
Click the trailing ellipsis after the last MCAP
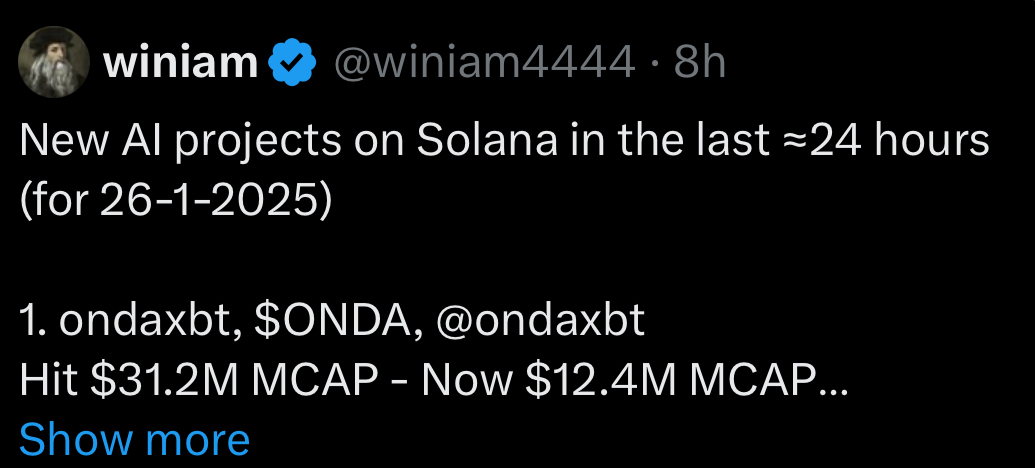click(x=834, y=384)
